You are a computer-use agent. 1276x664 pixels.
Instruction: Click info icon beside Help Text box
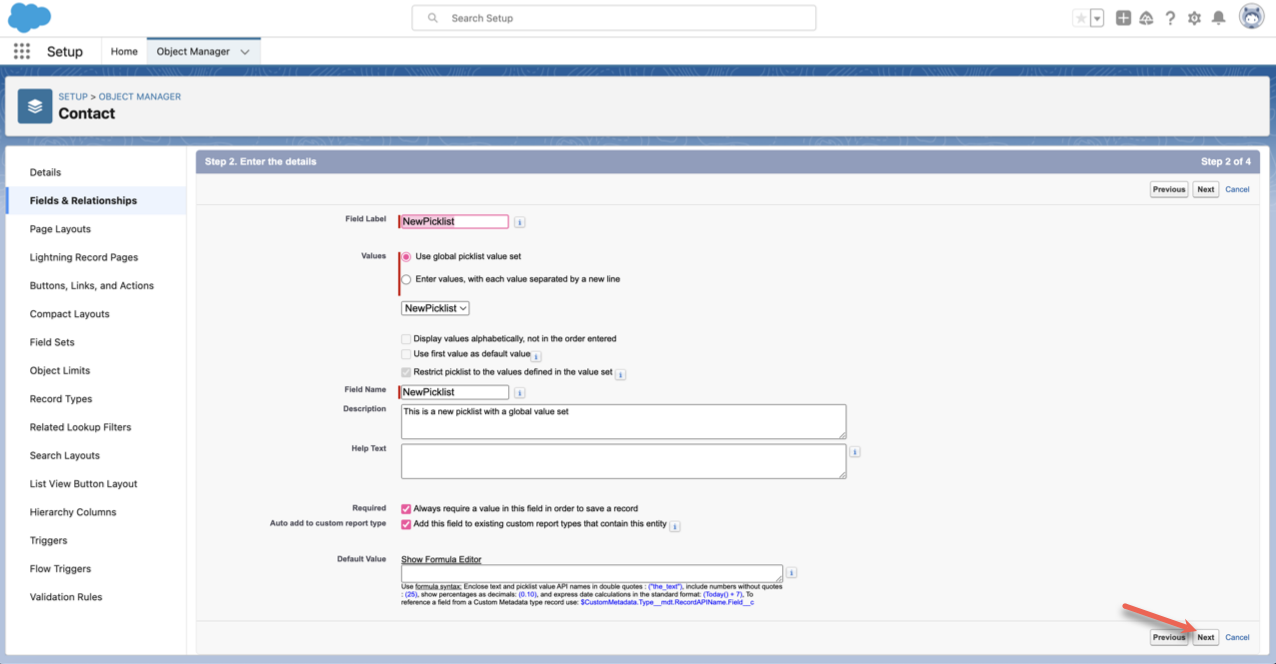tap(855, 452)
